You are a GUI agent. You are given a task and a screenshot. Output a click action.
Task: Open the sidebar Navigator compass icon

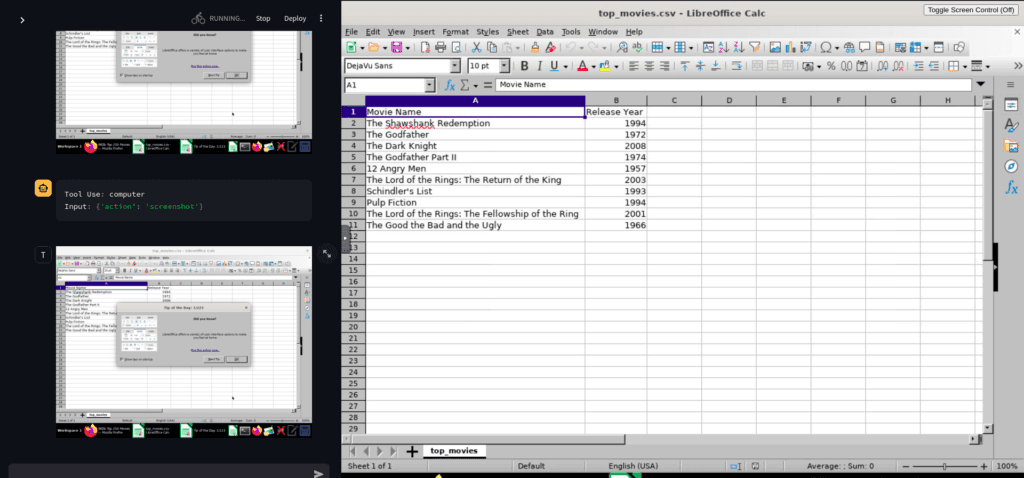[1011, 167]
